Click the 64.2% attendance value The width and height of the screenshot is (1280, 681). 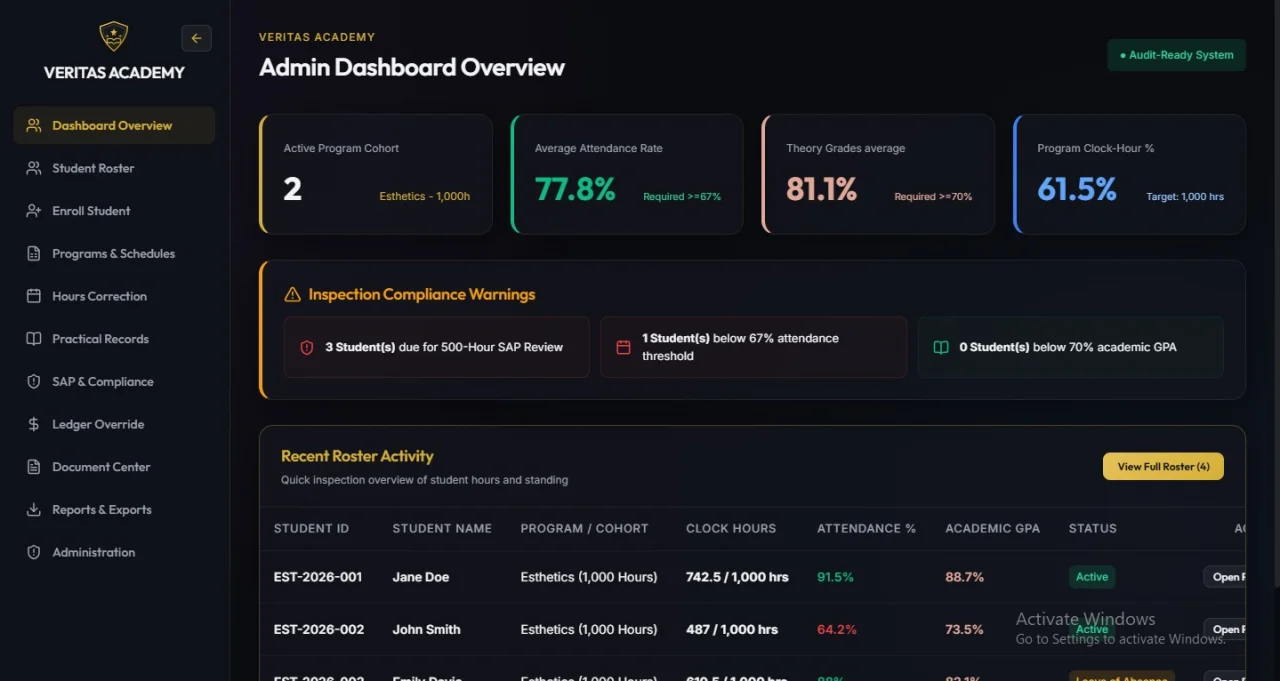(x=837, y=629)
